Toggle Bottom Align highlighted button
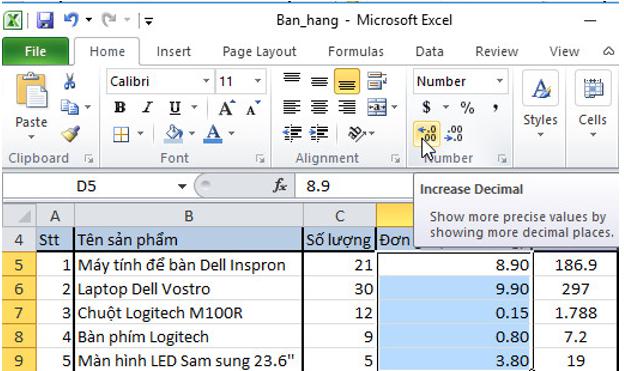Viewport: 624px width, 371px height. click(x=347, y=81)
